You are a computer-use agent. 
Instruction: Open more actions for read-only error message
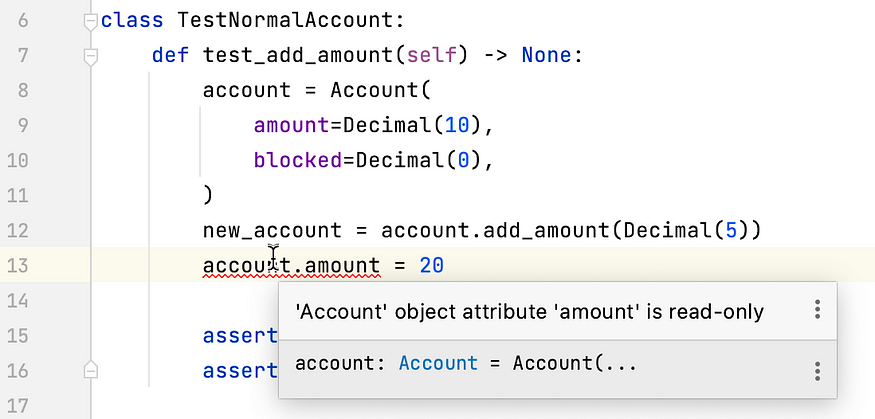click(817, 310)
